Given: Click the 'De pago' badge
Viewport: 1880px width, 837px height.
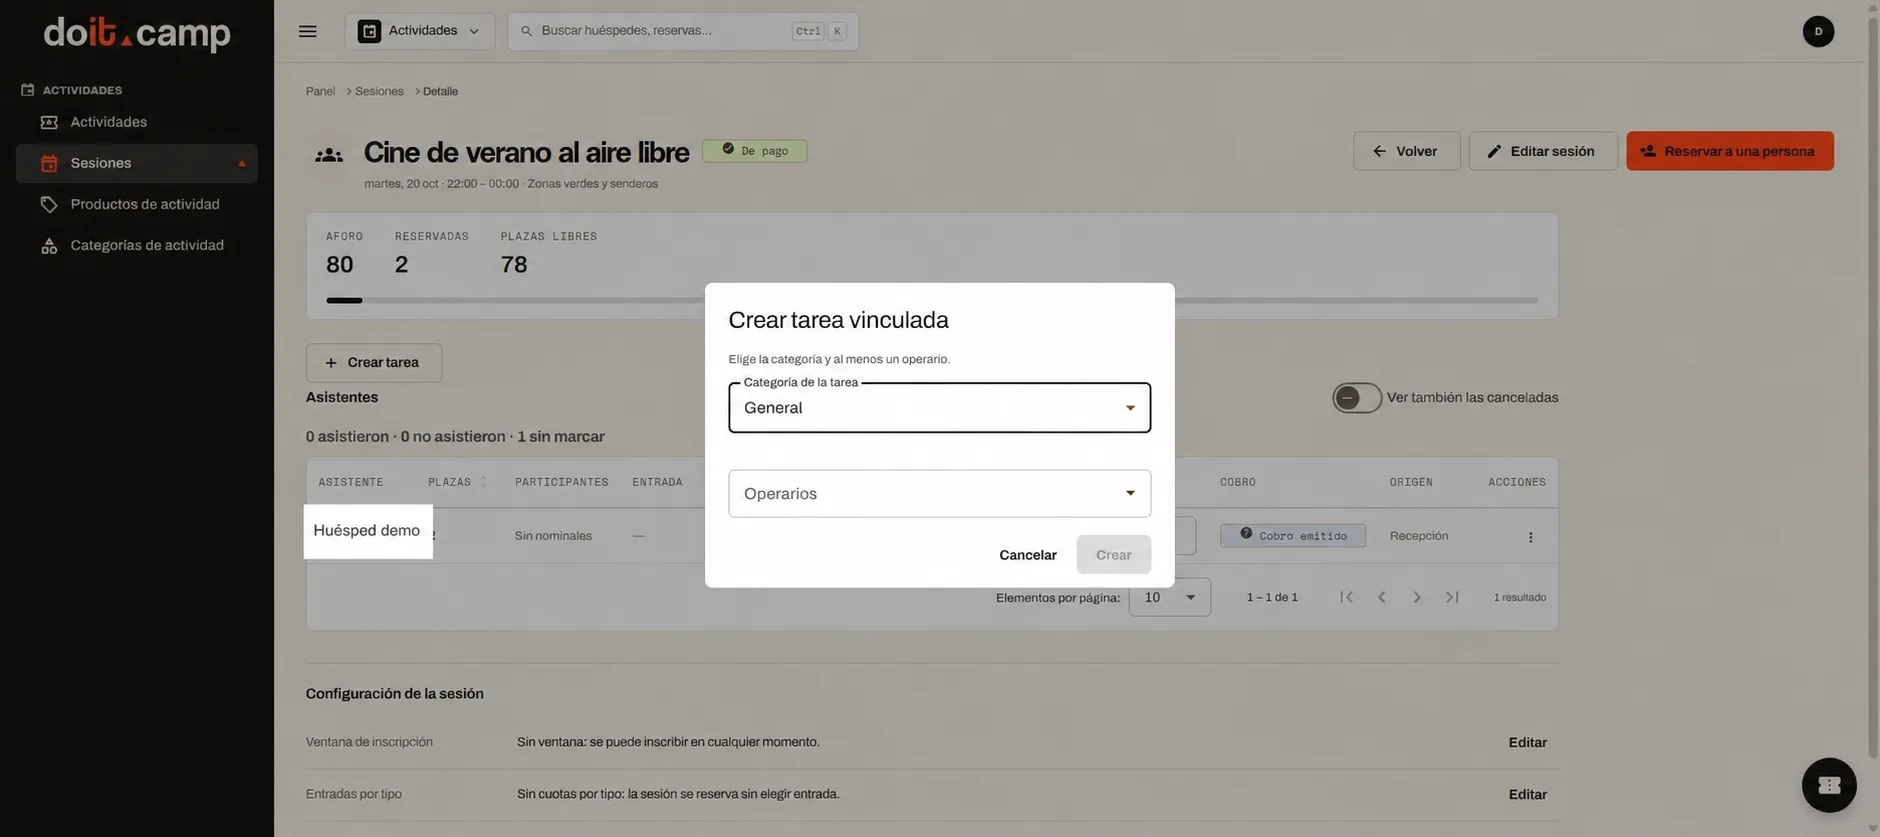Looking at the screenshot, I should [754, 151].
